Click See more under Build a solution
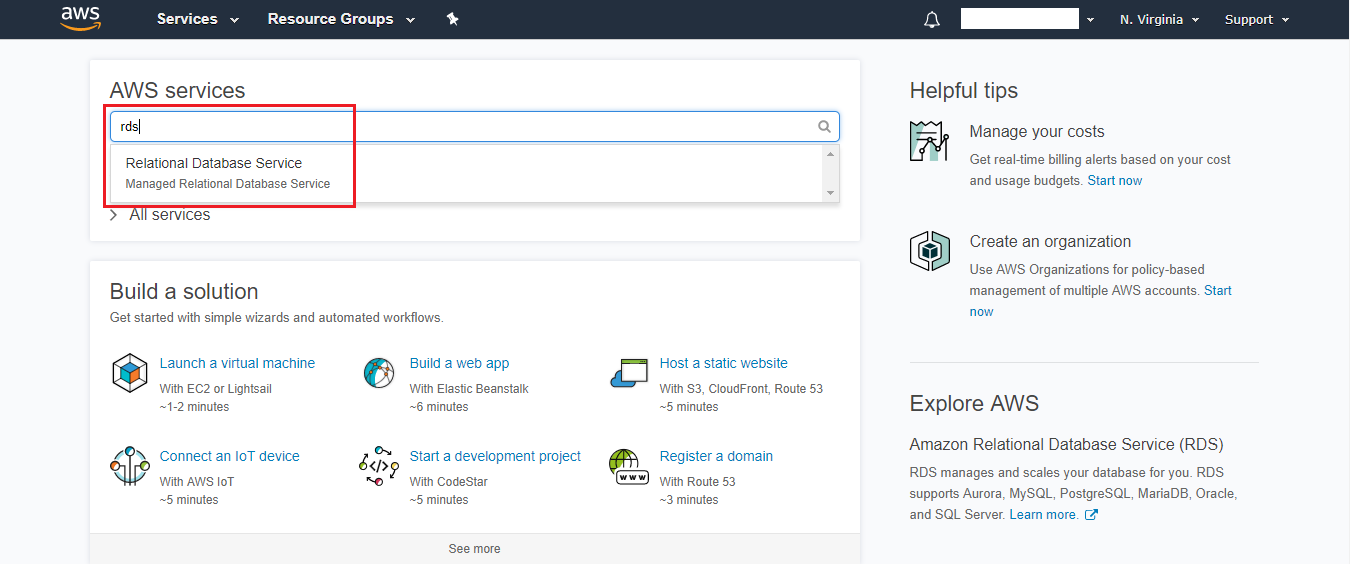This screenshot has width=1350, height=564. [475, 549]
